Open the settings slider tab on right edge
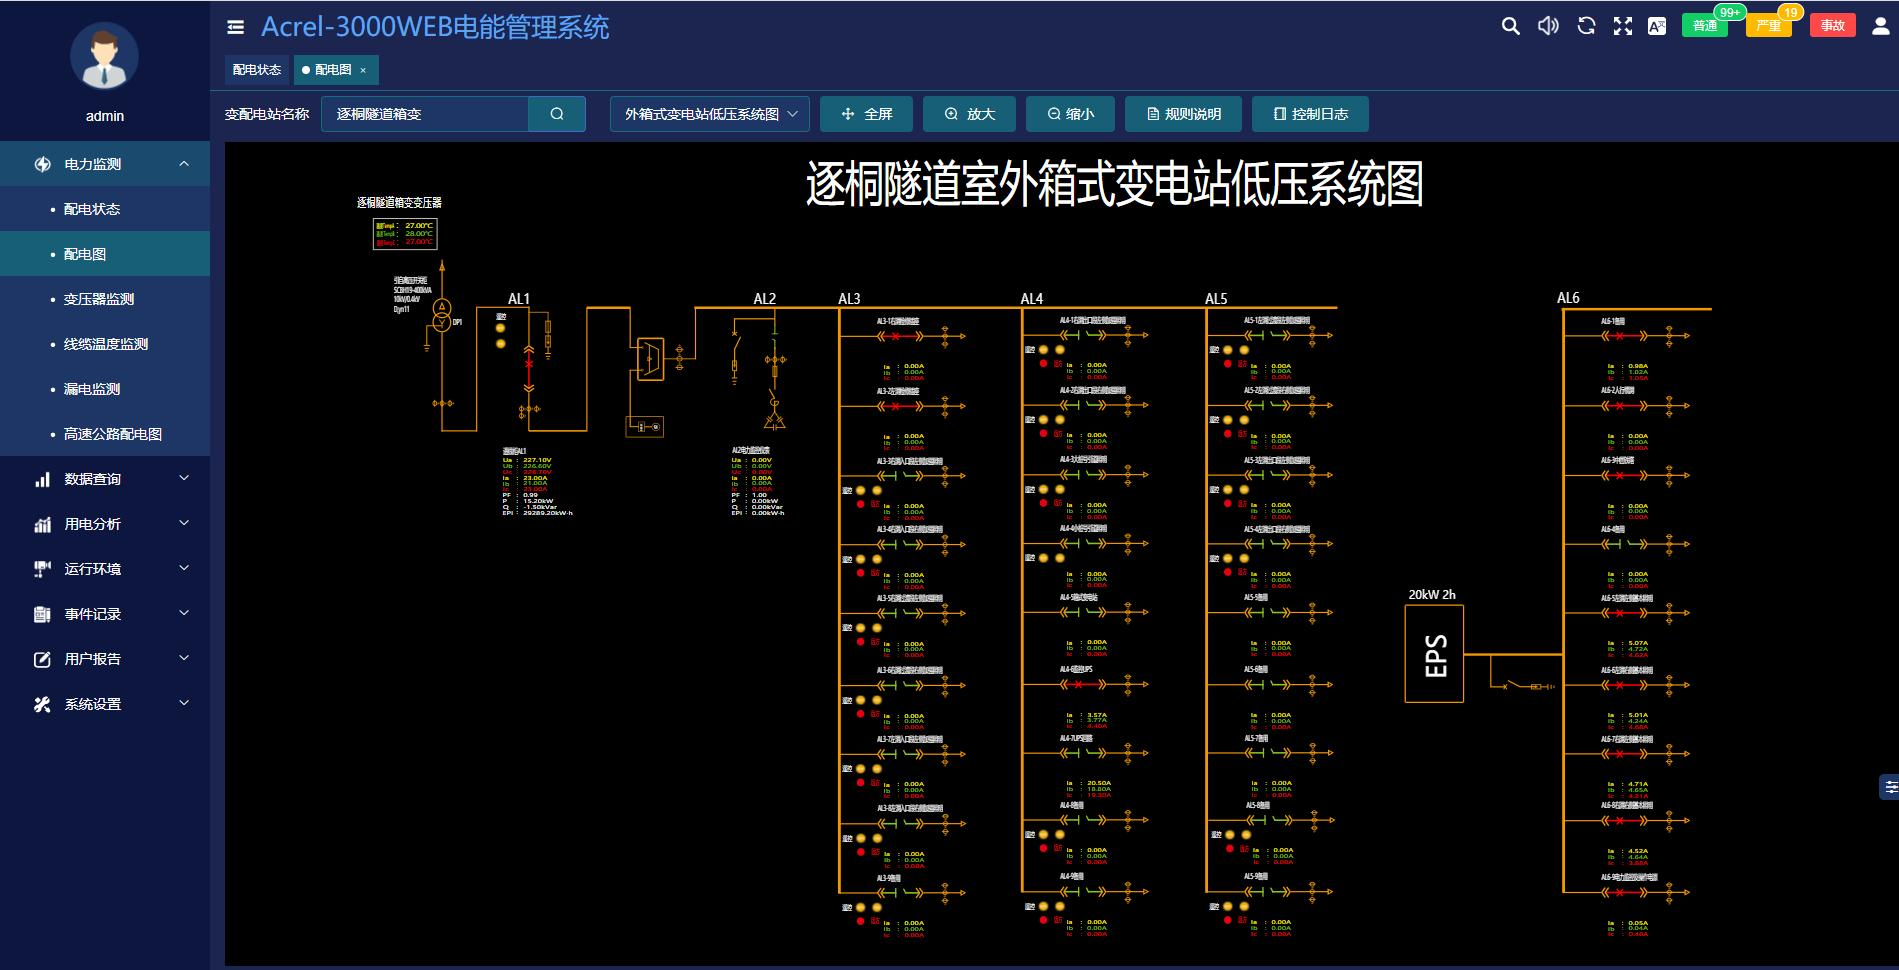This screenshot has width=1899, height=970. pyautogui.click(x=1889, y=787)
